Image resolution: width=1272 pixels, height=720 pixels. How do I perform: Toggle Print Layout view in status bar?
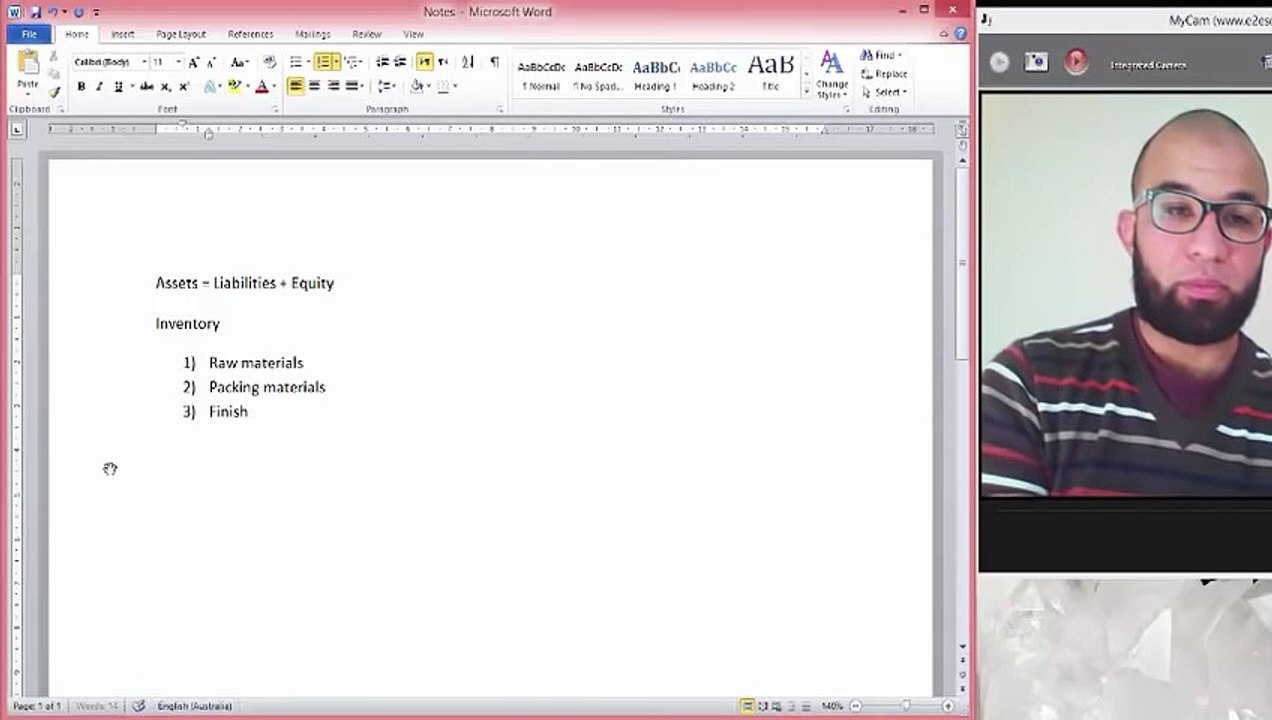point(747,706)
